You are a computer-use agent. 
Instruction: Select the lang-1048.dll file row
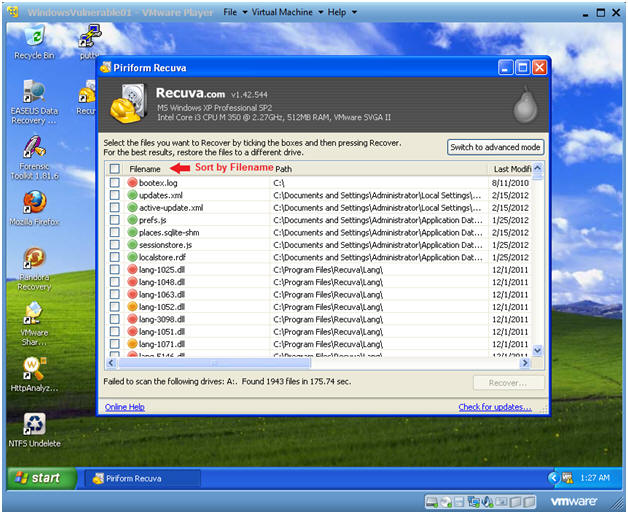point(319,282)
